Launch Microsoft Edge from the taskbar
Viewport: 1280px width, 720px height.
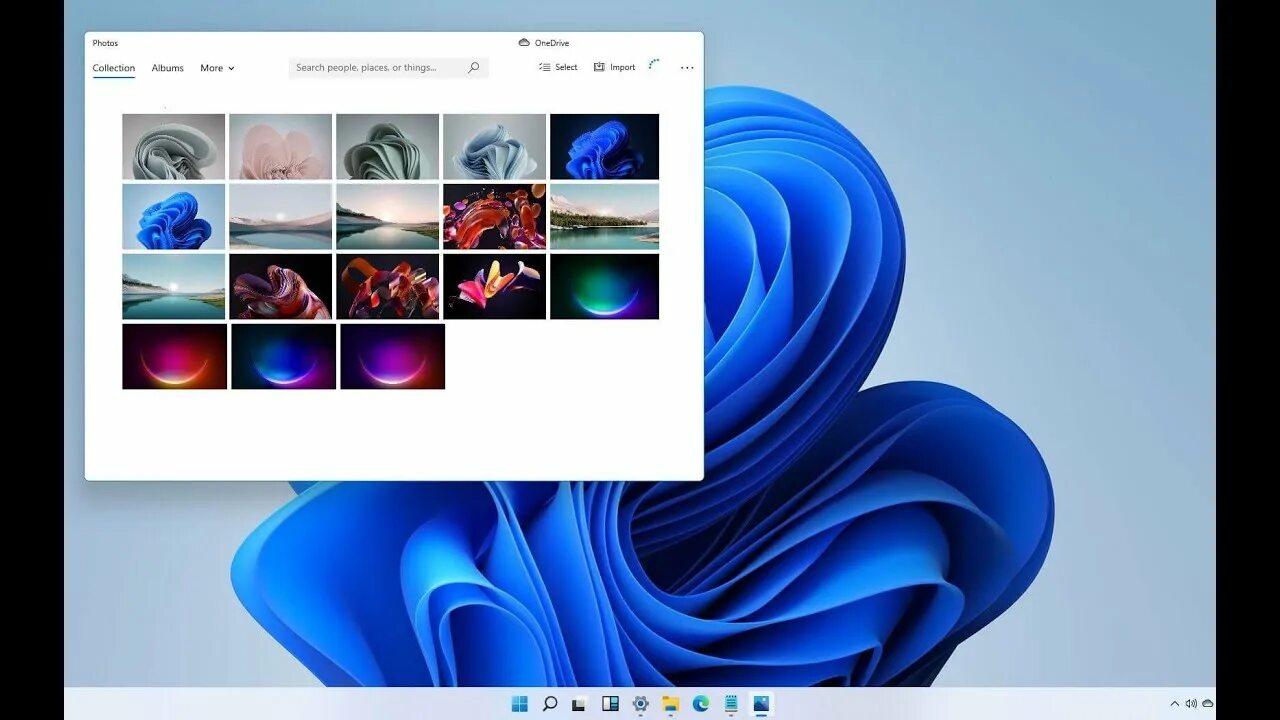point(701,704)
